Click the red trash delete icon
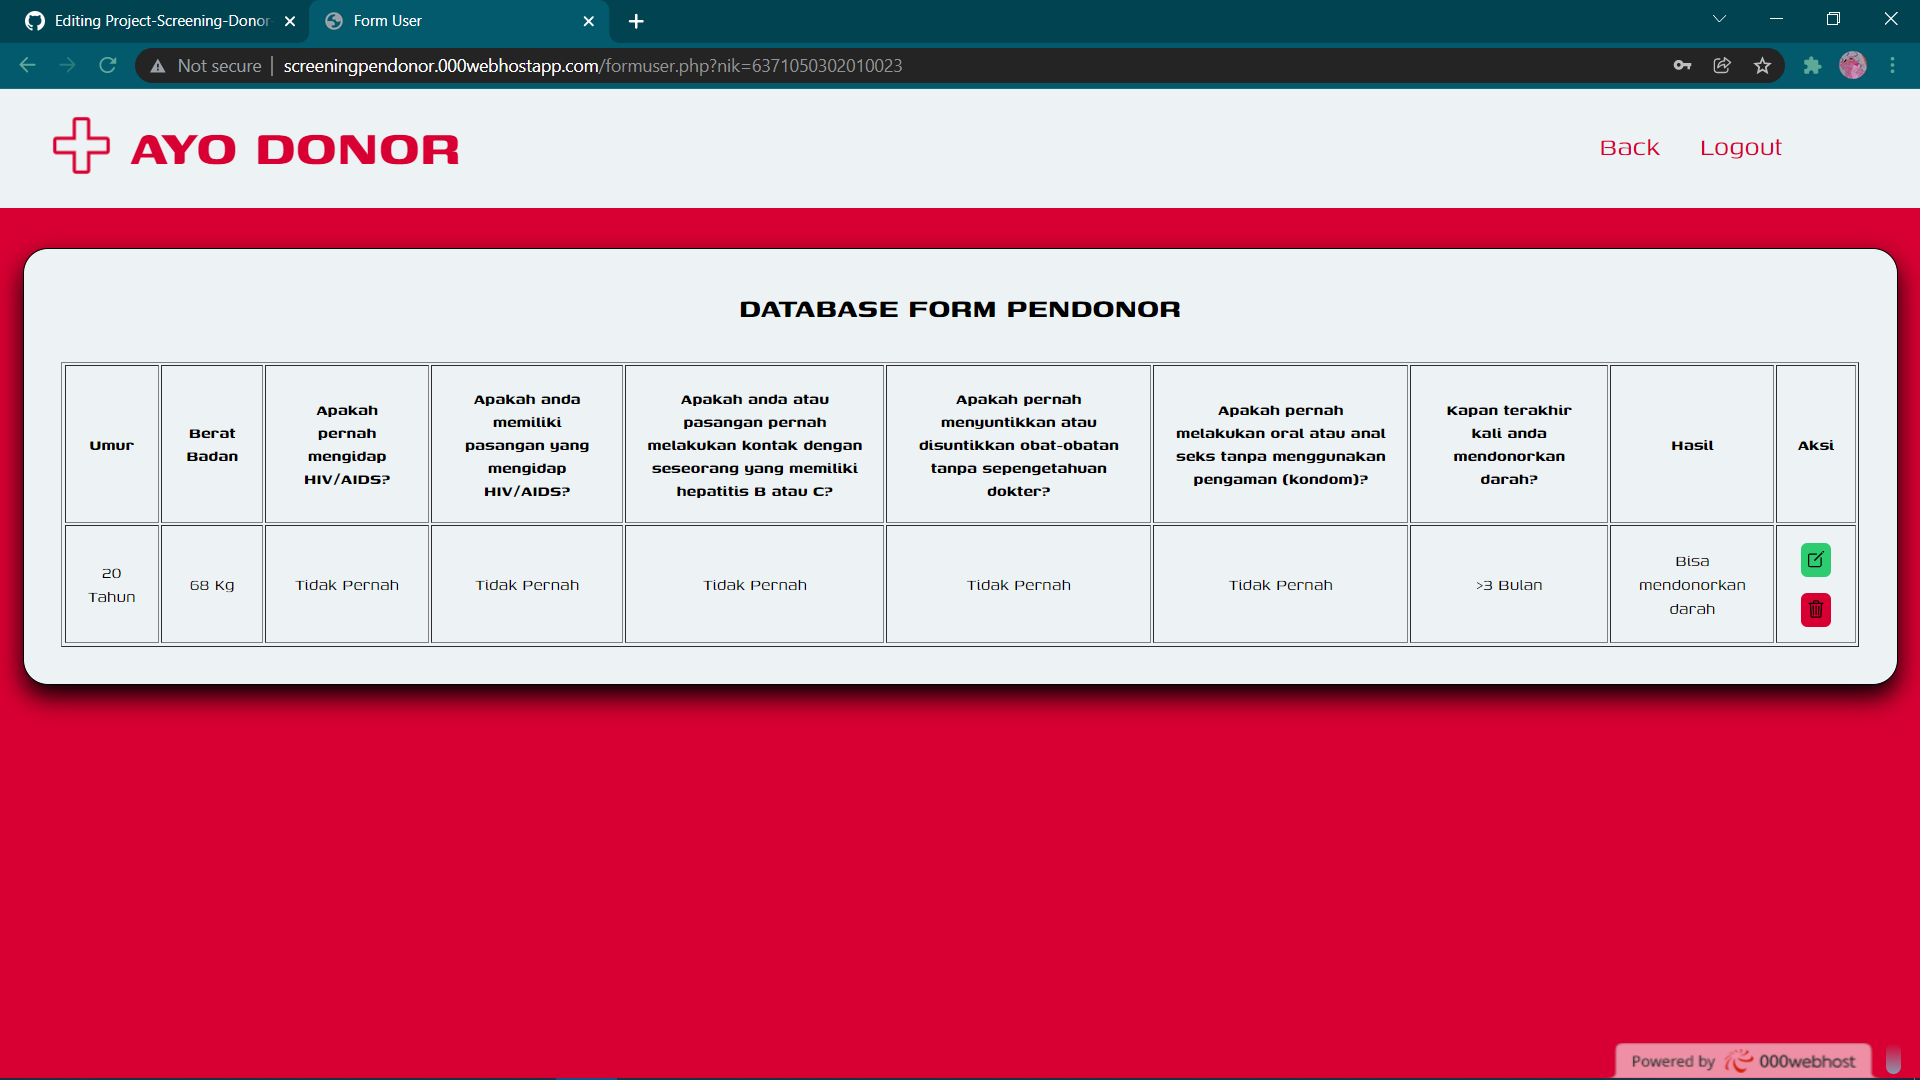Screen dimensions: 1920x1080 tap(1815, 610)
